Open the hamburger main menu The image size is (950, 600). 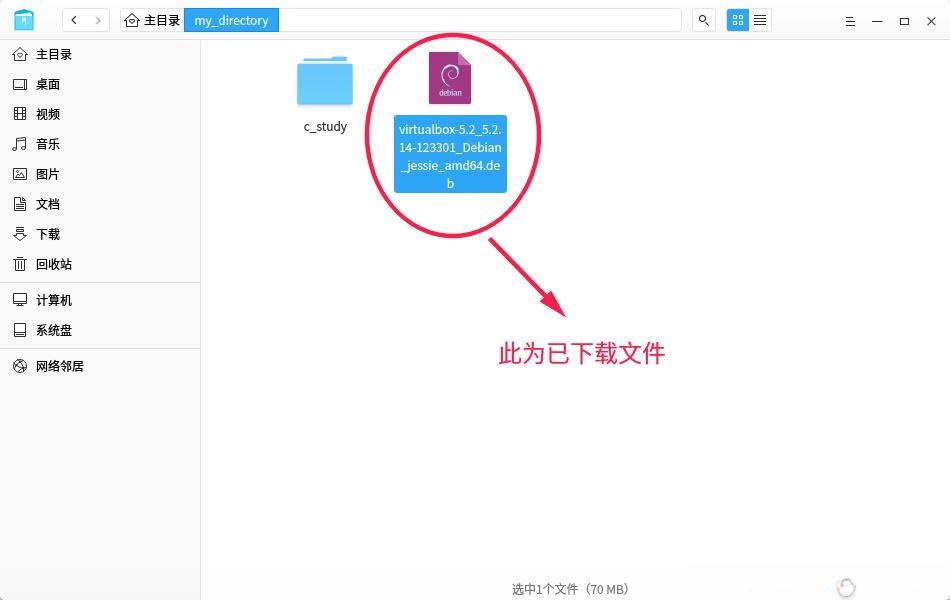pyautogui.click(x=850, y=21)
